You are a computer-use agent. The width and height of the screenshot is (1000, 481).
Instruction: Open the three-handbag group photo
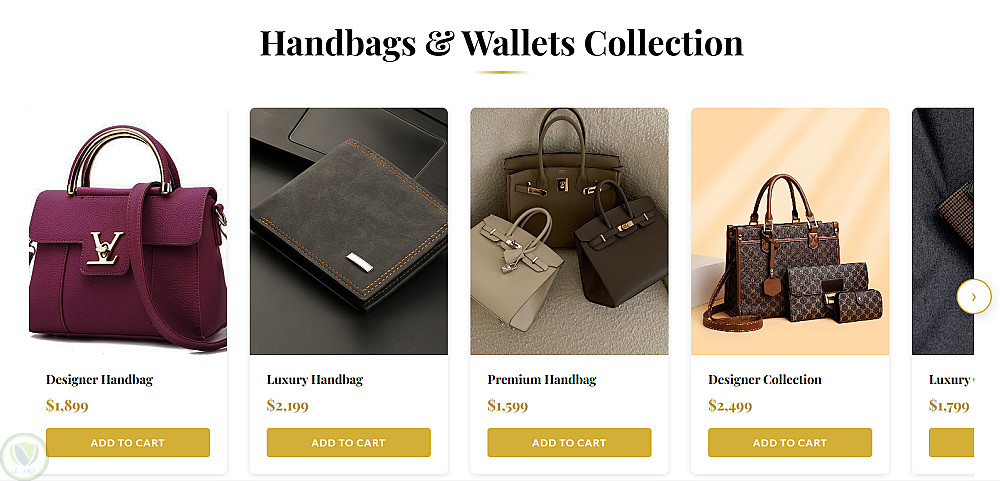(569, 231)
